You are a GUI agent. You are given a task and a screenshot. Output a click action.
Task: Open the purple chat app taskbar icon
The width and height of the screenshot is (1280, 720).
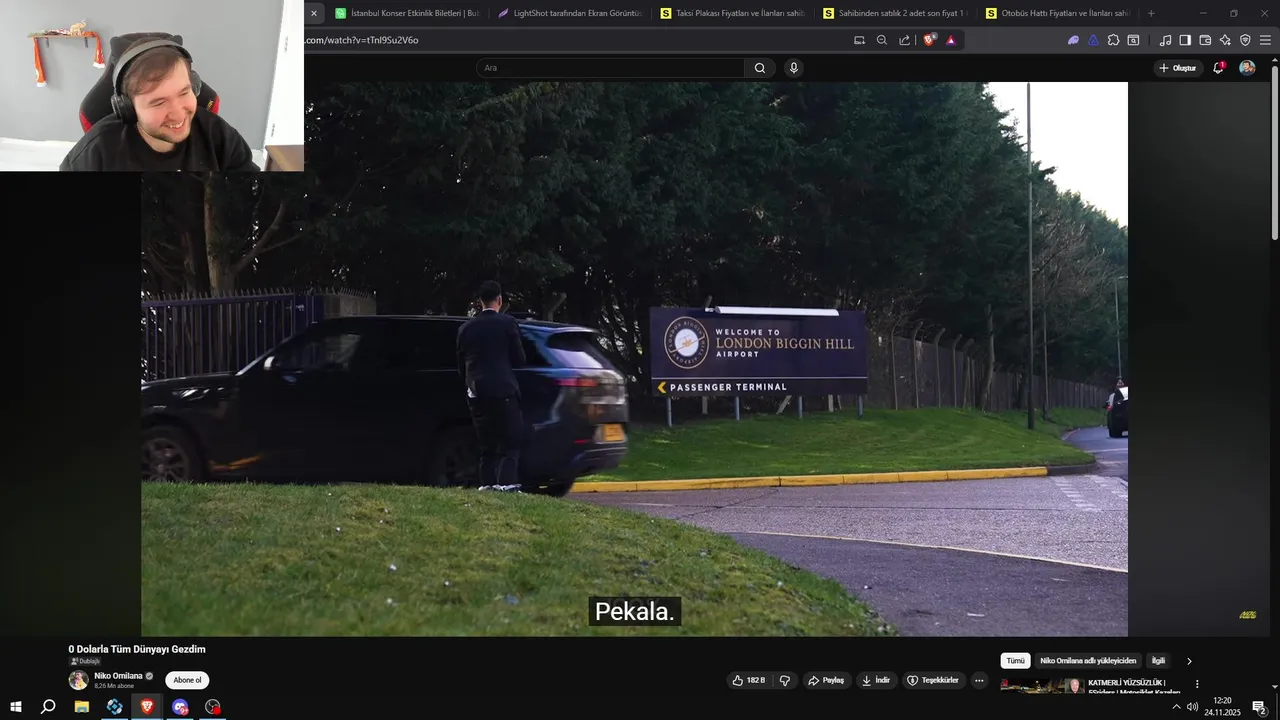point(180,707)
